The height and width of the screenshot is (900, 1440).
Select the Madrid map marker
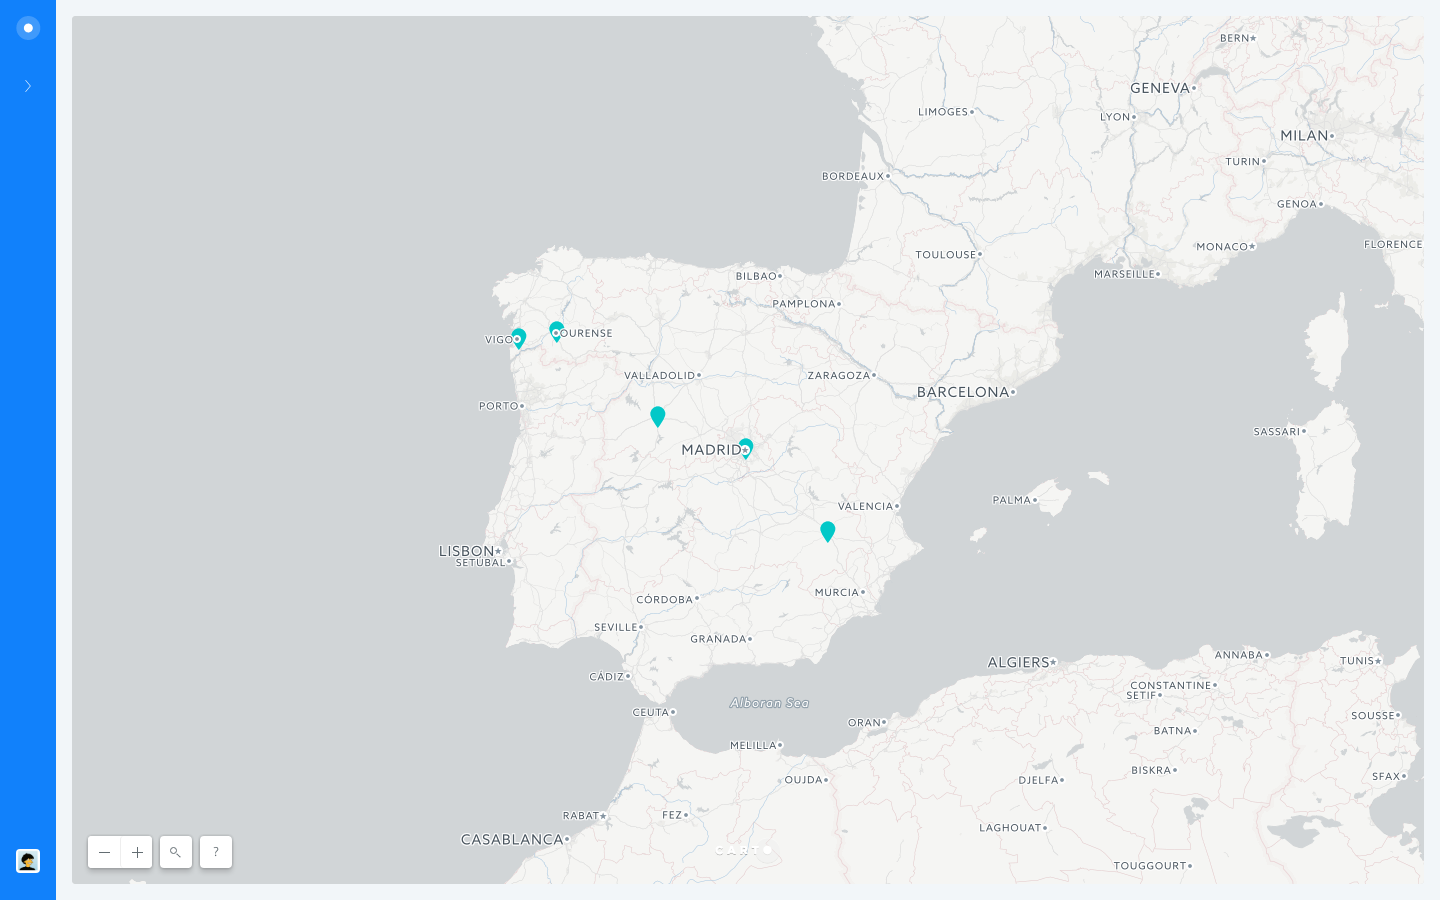point(746,448)
